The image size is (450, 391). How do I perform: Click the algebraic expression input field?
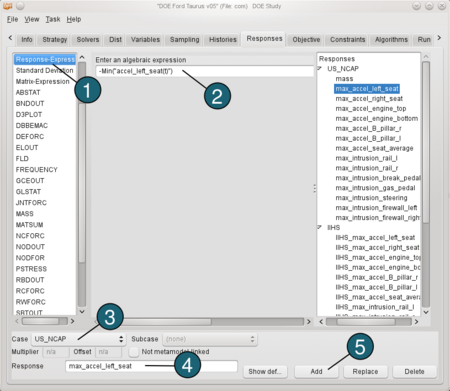204,71
